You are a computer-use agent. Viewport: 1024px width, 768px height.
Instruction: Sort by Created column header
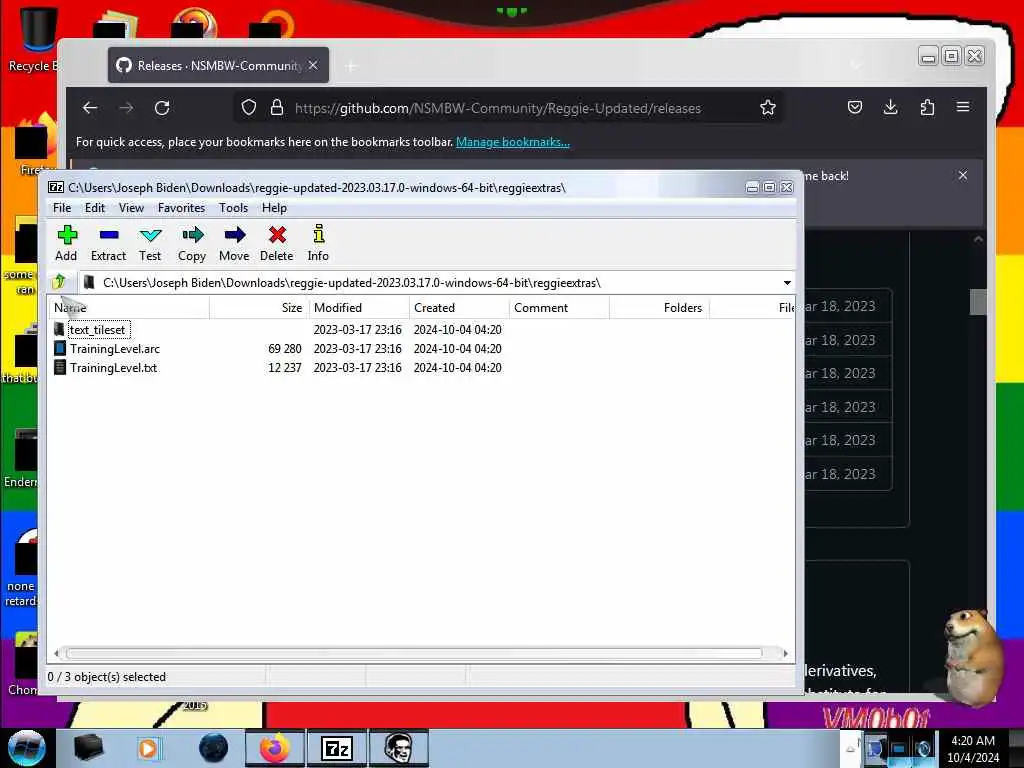(x=459, y=308)
